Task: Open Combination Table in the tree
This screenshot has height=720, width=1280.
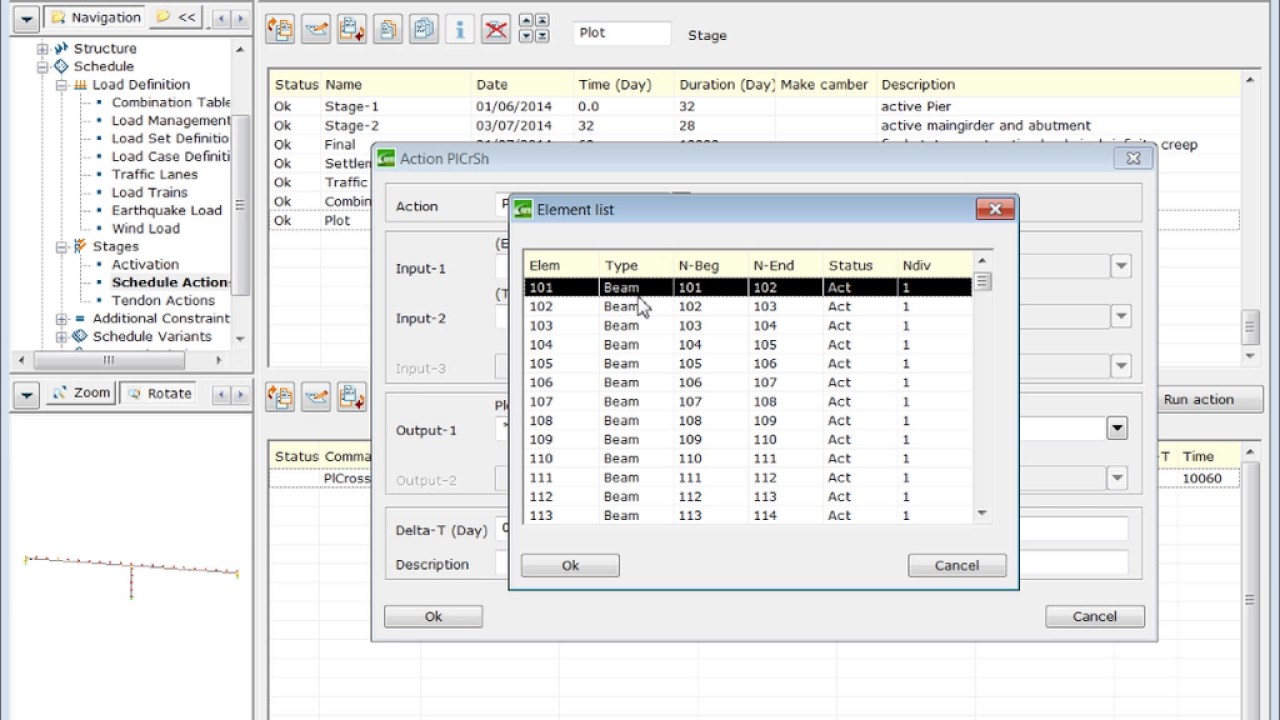Action: click(171, 102)
